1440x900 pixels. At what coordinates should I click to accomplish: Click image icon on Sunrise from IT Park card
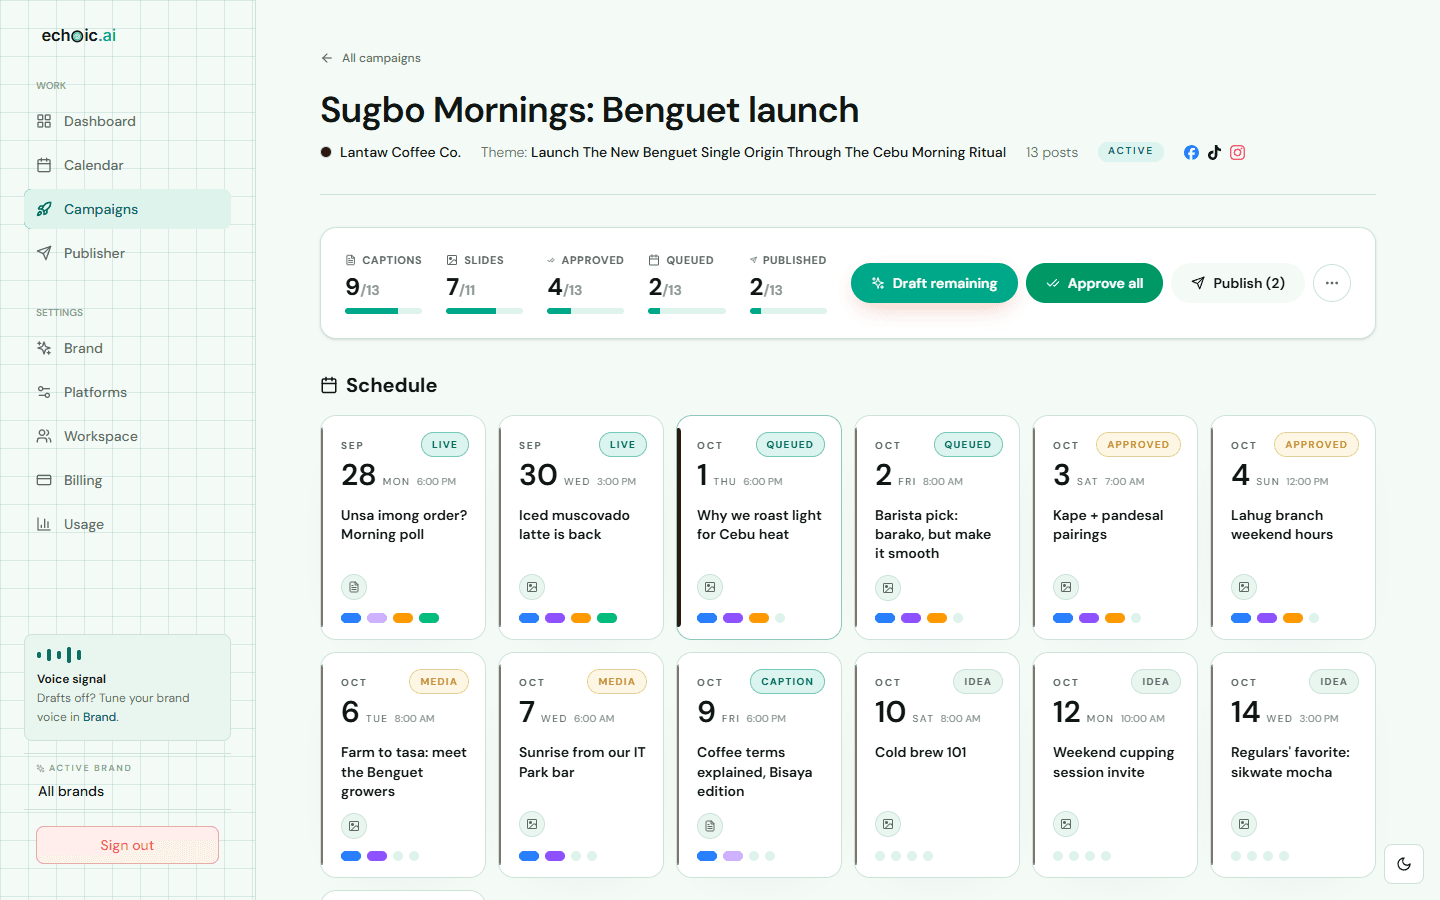(x=532, y=824)
